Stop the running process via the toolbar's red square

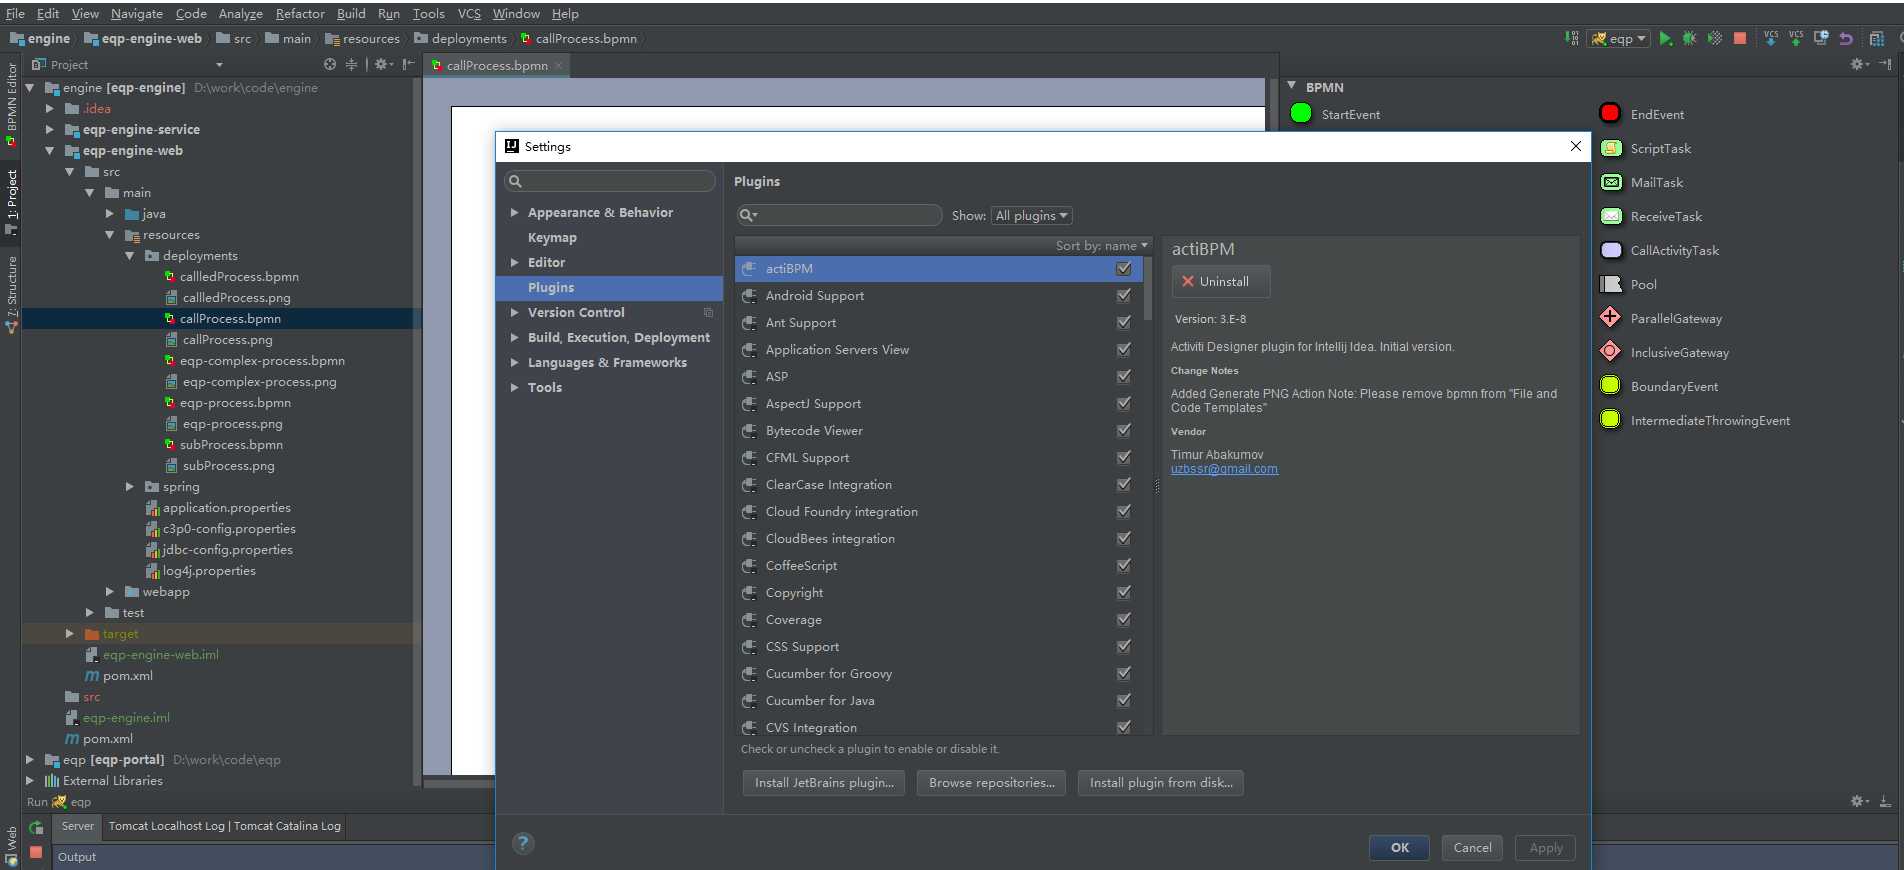coord(1740,38)
